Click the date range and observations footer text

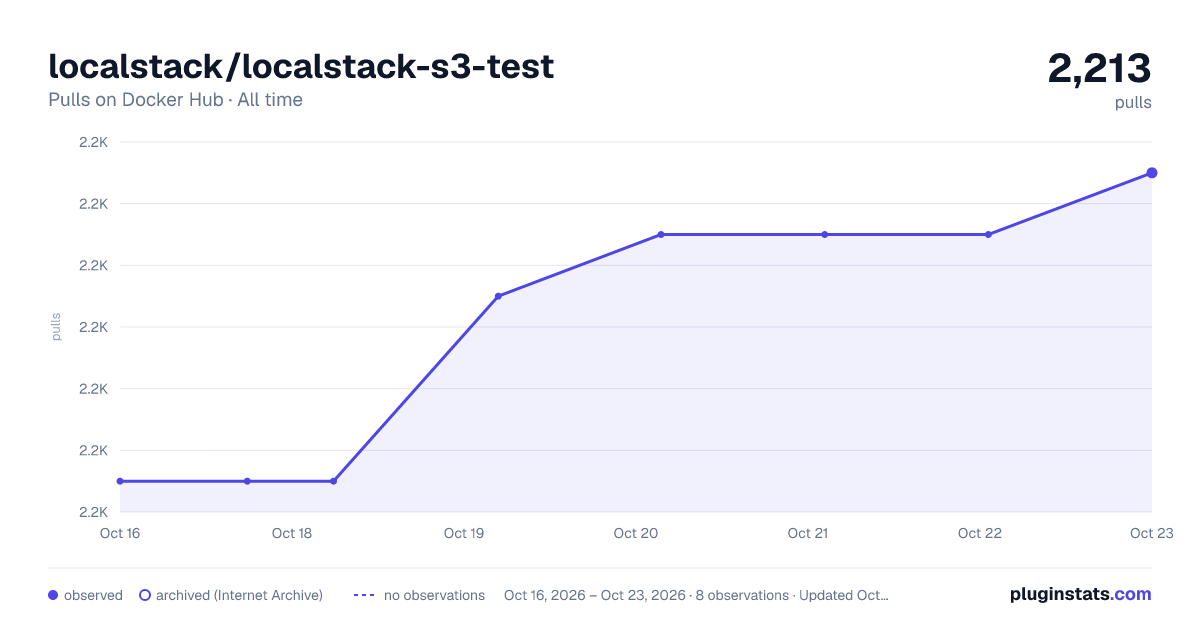click(696, 595)
